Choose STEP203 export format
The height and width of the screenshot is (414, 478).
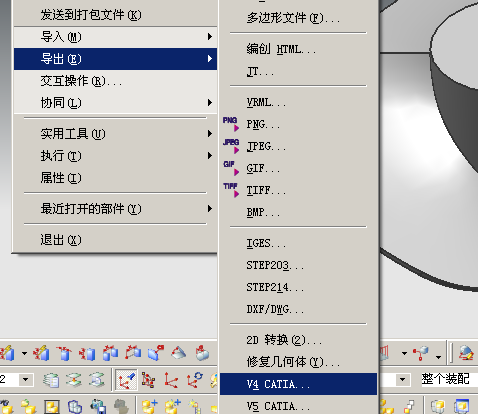coord(298,265)
